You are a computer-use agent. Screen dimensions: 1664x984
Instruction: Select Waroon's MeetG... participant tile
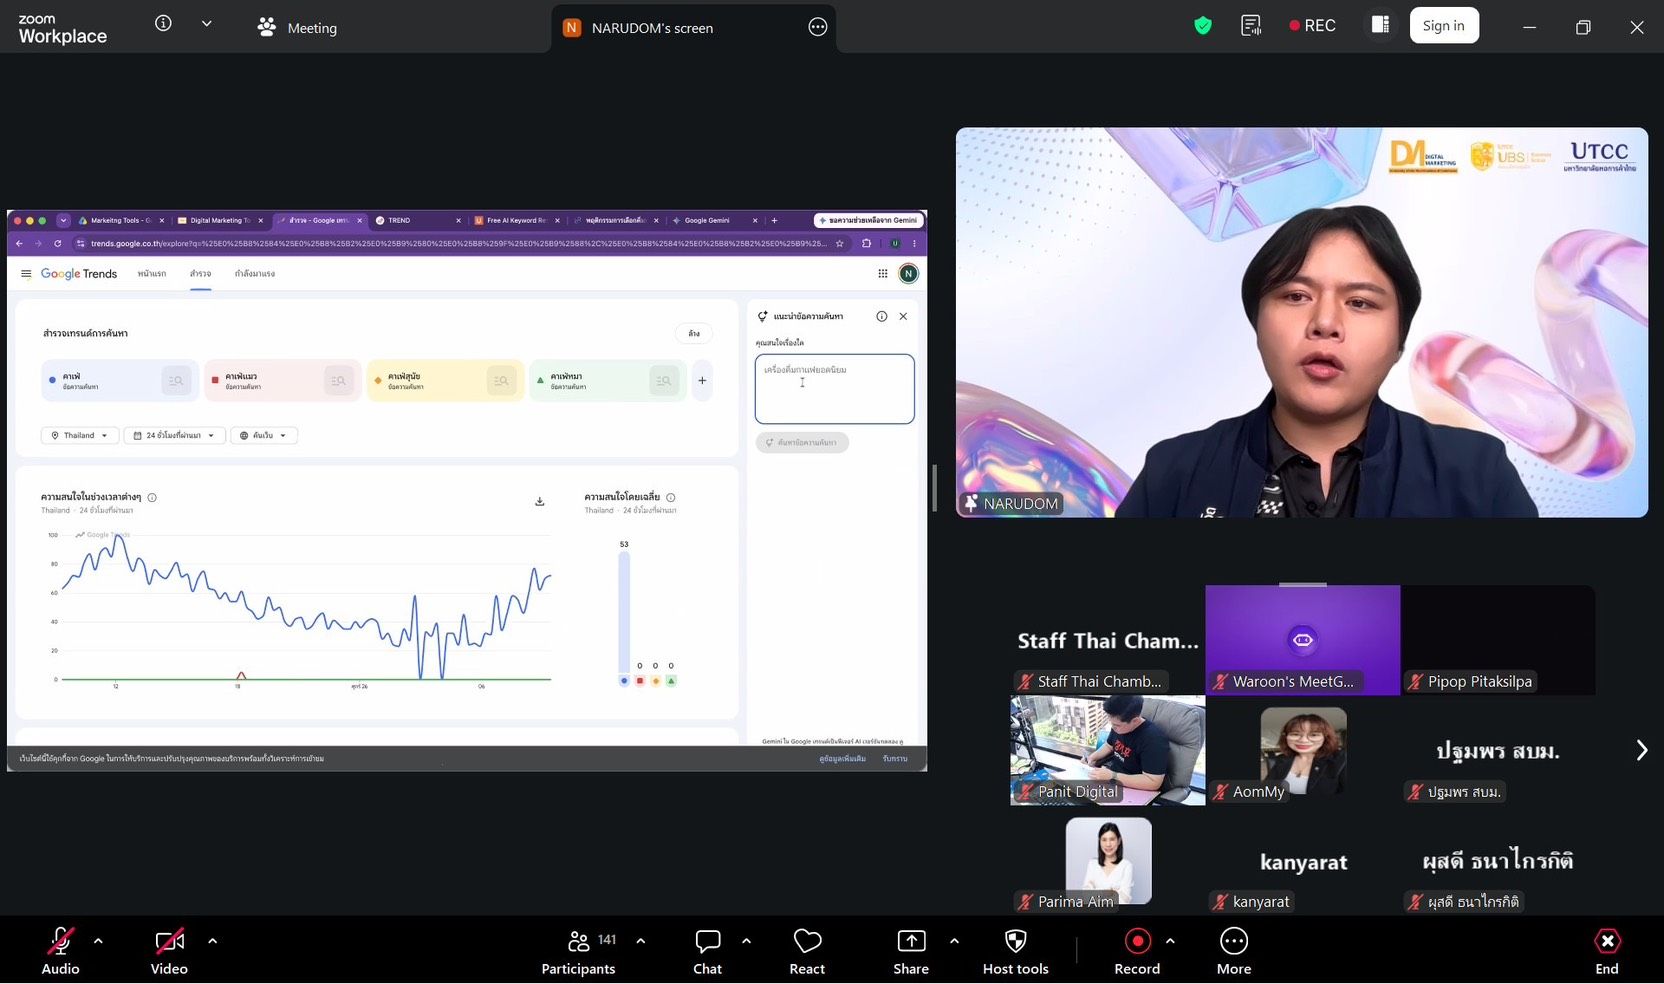1303,640
